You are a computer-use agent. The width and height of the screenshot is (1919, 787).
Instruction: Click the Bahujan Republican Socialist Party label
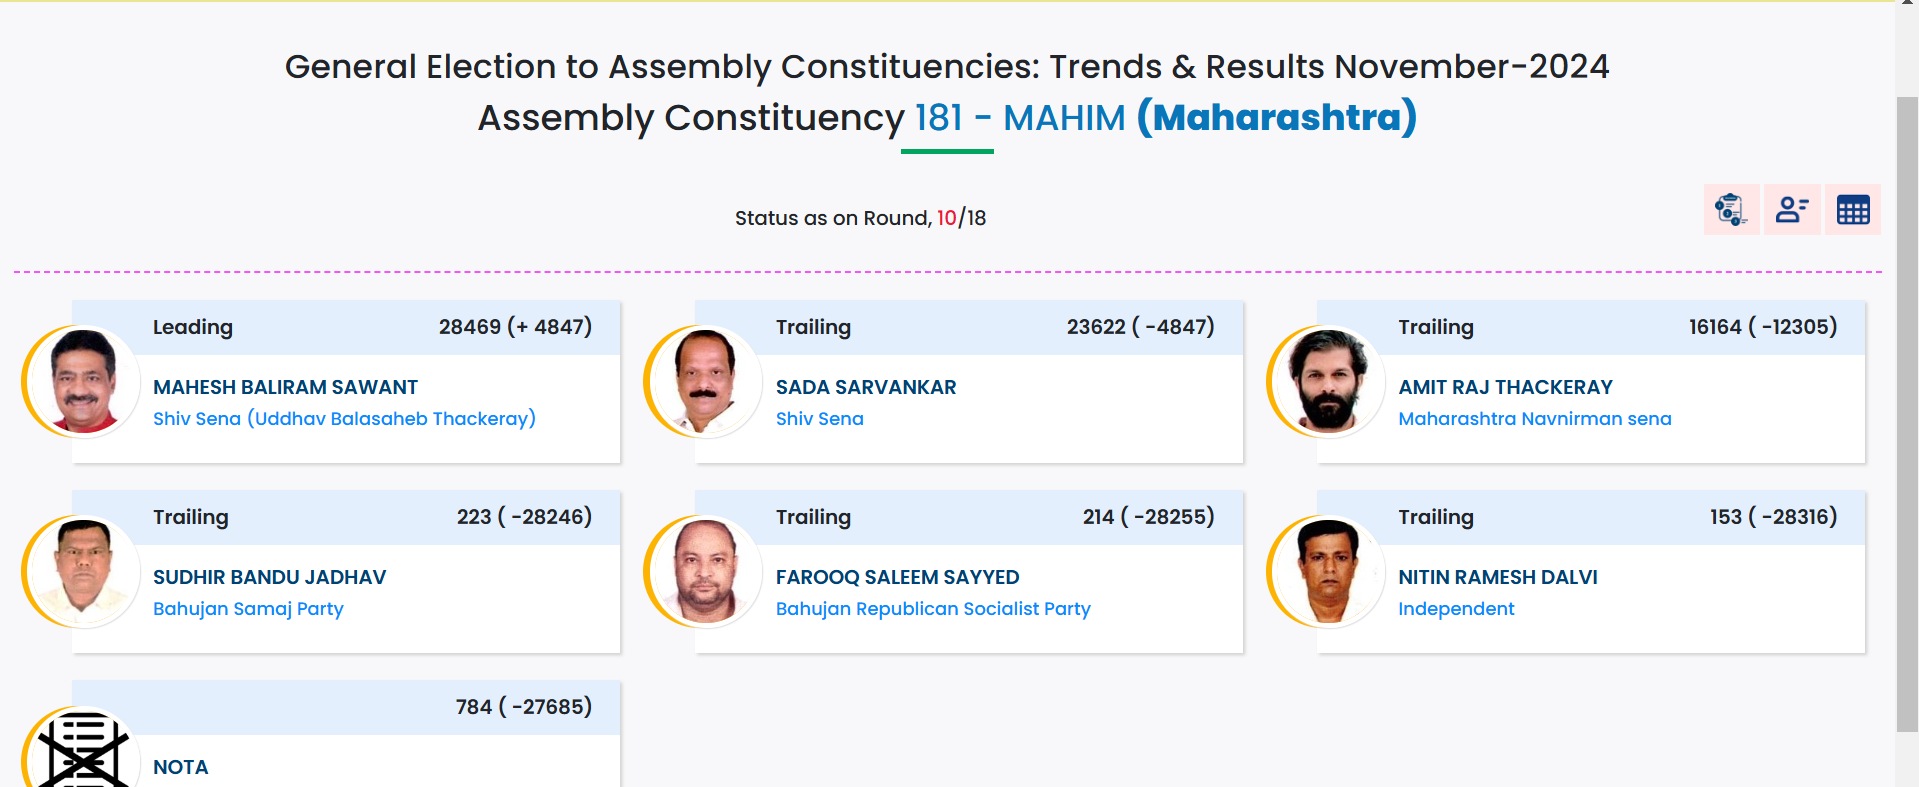[933, 609]
